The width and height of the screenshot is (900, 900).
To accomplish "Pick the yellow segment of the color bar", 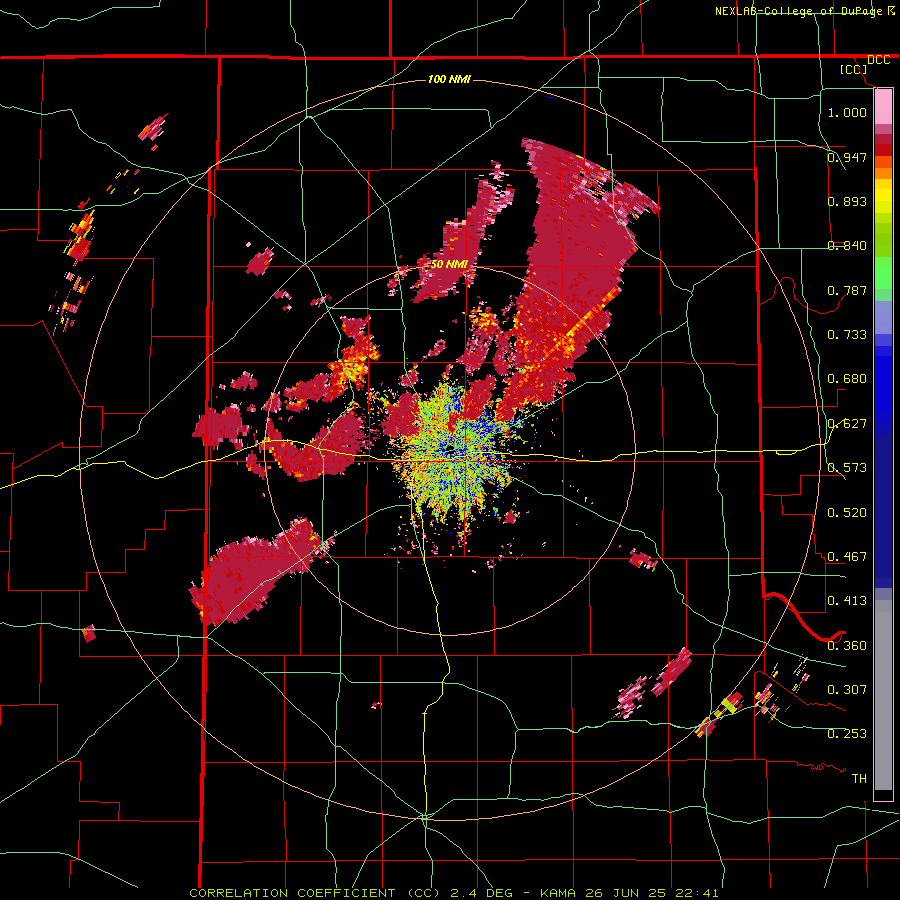I will 883,197.
